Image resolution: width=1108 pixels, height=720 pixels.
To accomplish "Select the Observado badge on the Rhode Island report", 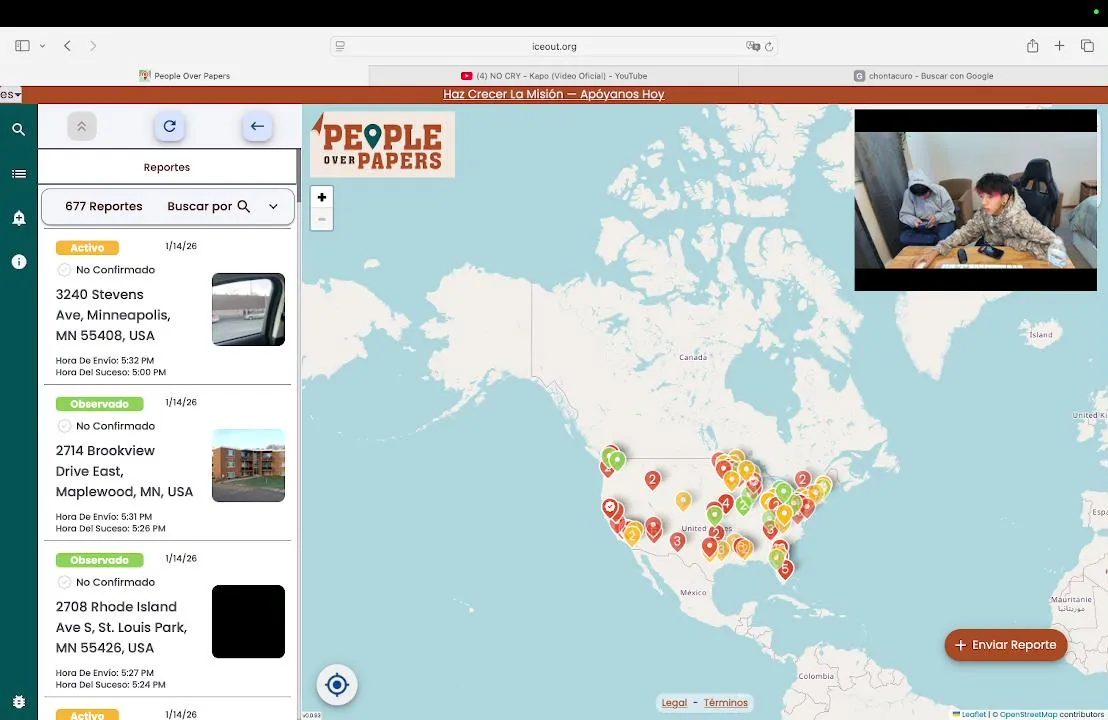I will click(x=100, y=560).
